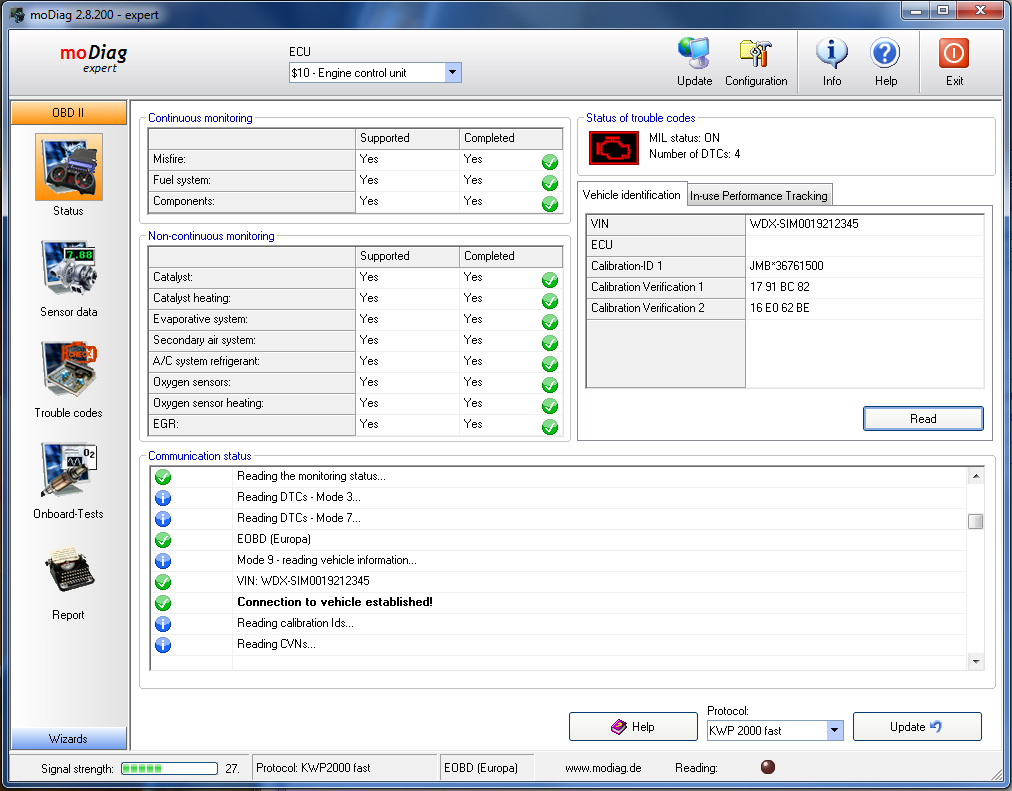The width and height of the screenshot is (1012, 791).
Task: Click the Oxygen sensor heating row label
Action: click(x=252, y=403)
